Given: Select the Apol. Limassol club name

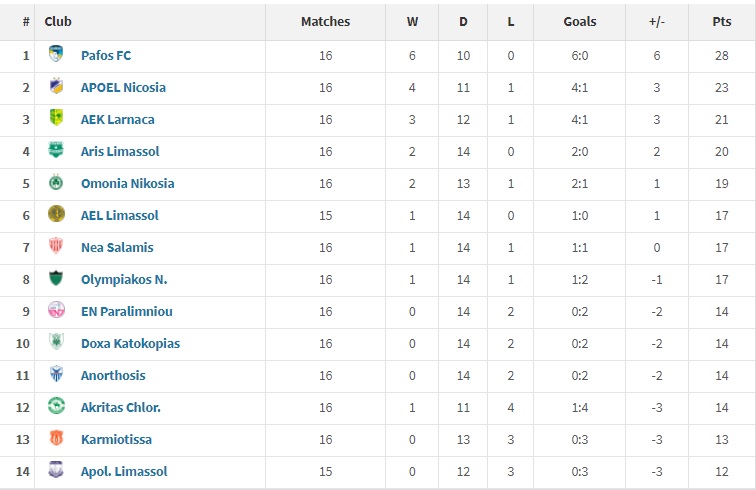Looking at the screenshot, I should point(124,471).
